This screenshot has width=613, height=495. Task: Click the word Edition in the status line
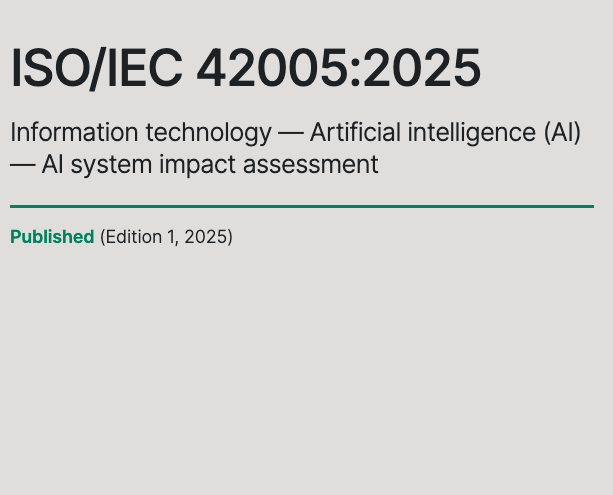[x=133, y=237]
